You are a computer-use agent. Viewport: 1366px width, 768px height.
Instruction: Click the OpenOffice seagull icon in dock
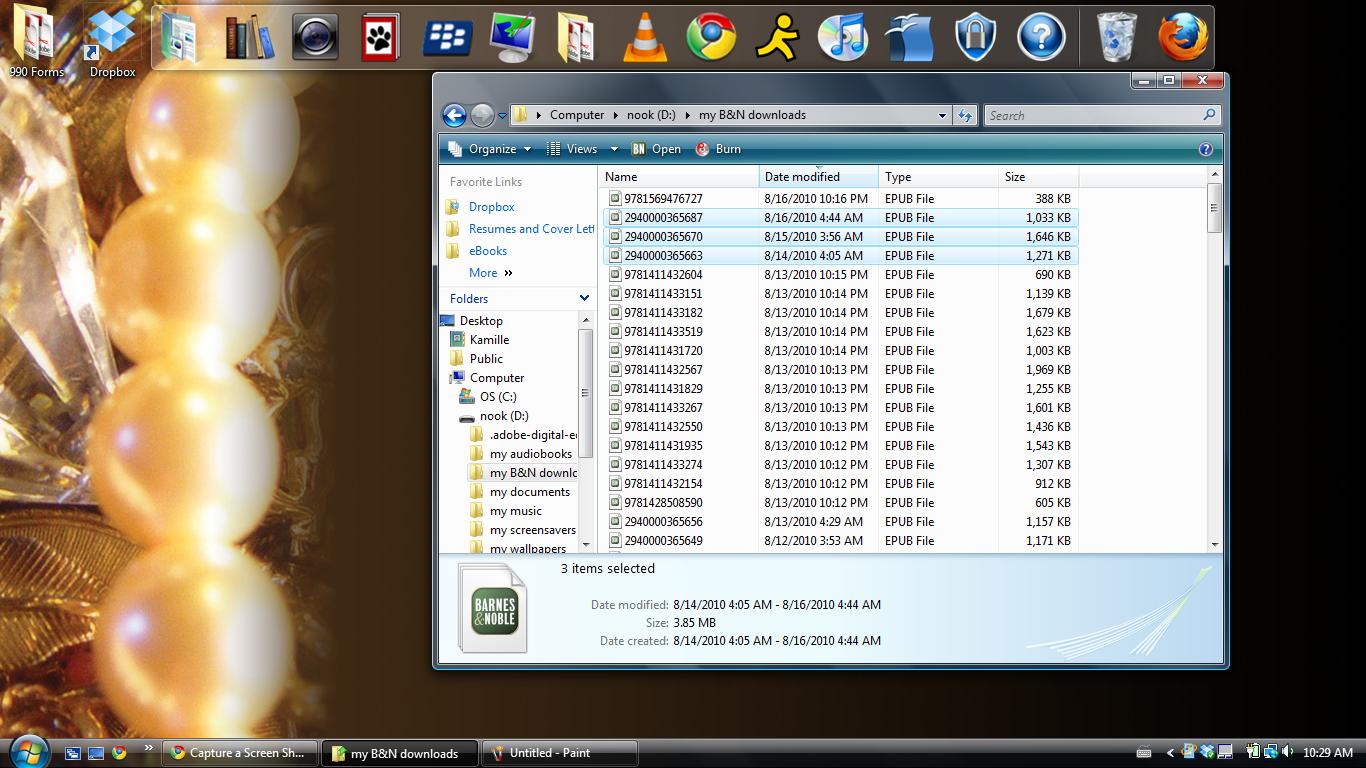coord(908,37)
